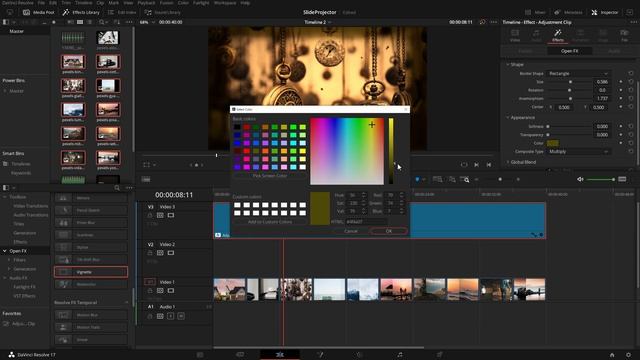Open the Sound Library panel
The image size is (640, 360).
click(x=162, y=12)
